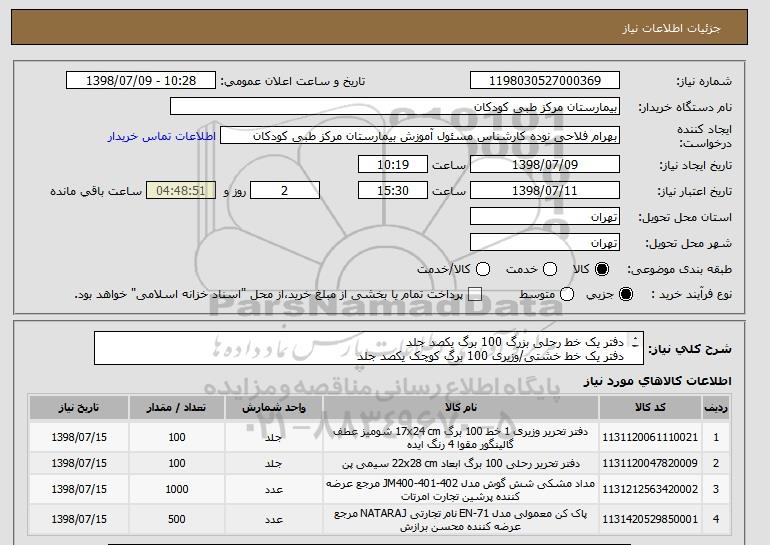Click the نام کالا column header

point(461,408)
